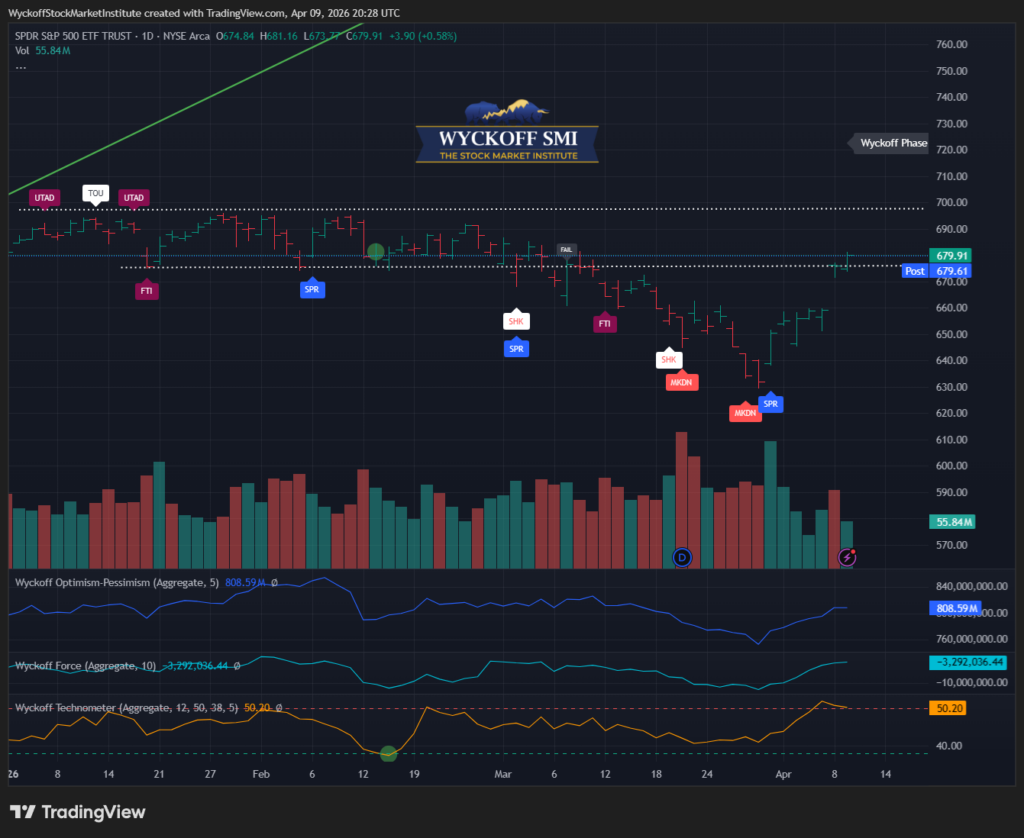Select the leftmost UTAD label

point(44,198)
